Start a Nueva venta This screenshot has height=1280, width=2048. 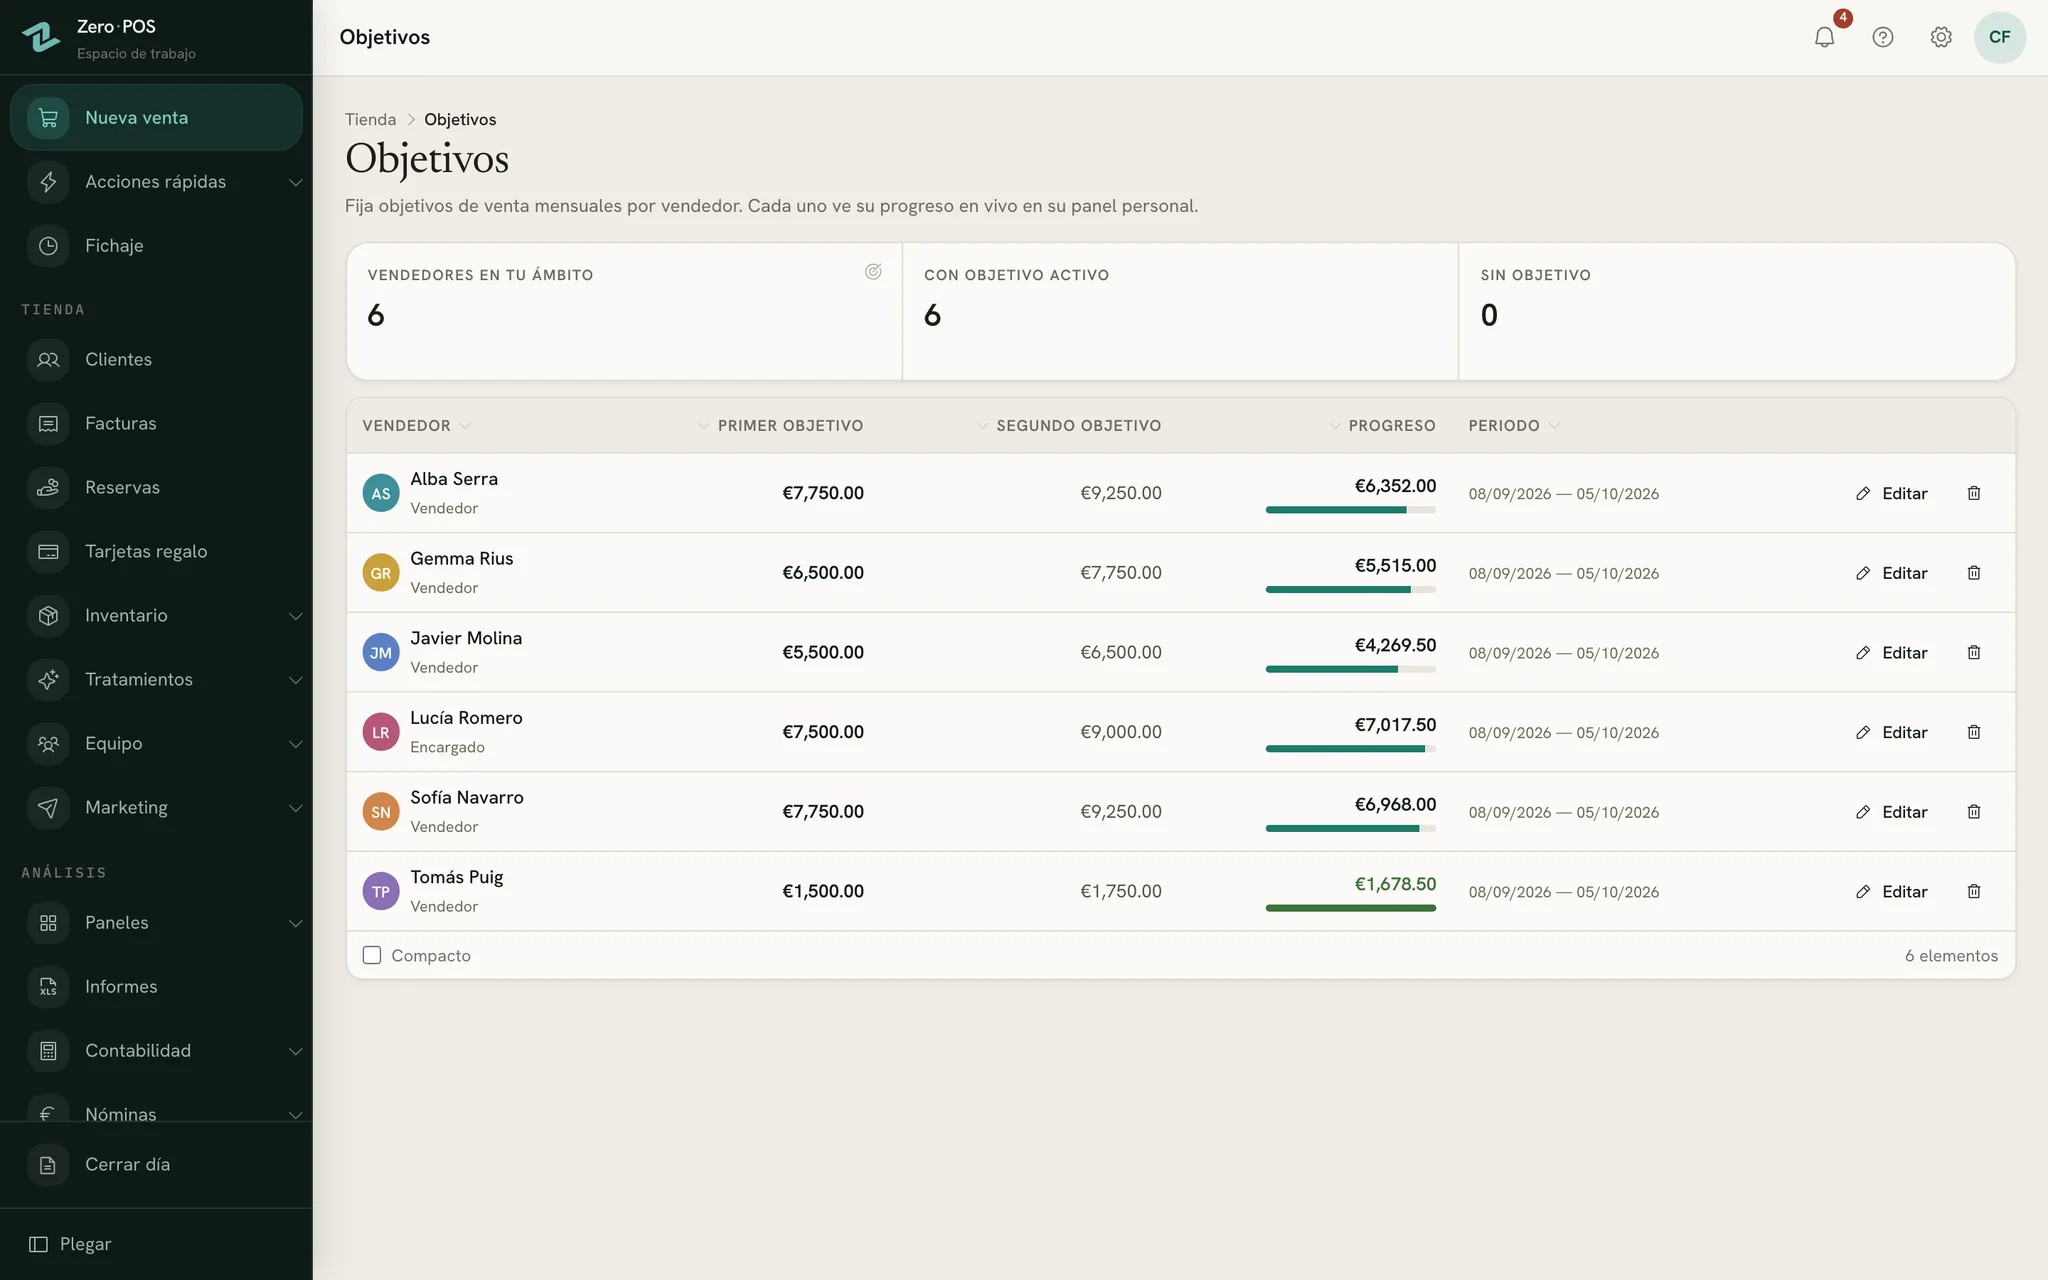[x=156, y=117]
